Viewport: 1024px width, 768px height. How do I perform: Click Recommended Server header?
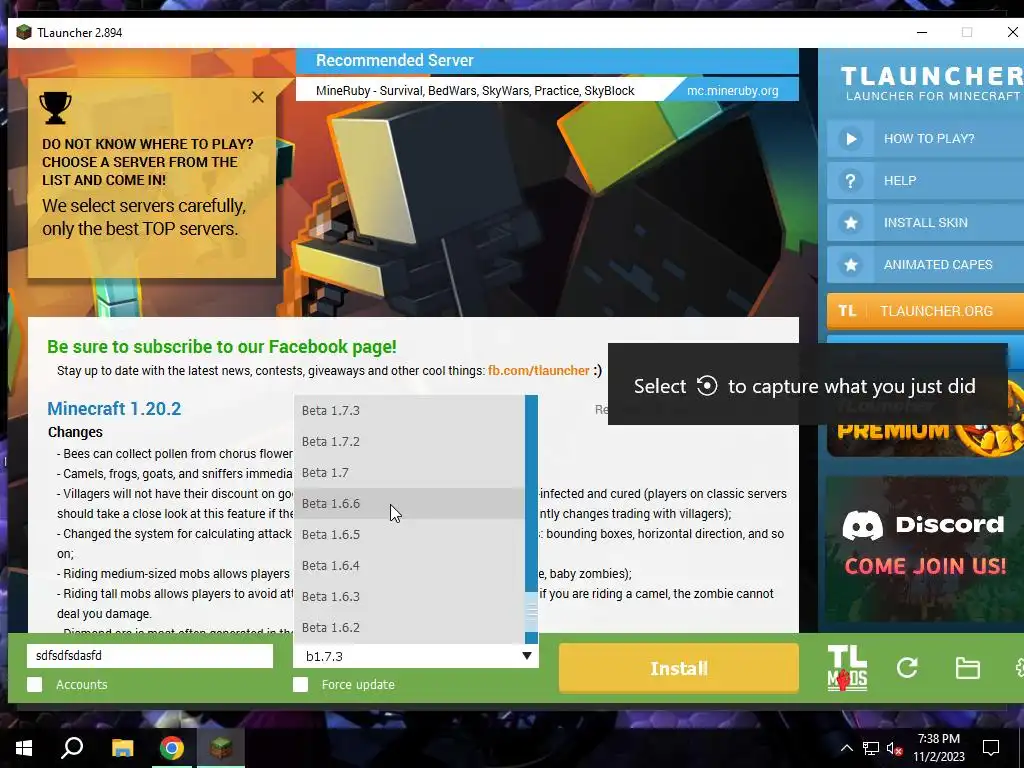tap(394, 60)
